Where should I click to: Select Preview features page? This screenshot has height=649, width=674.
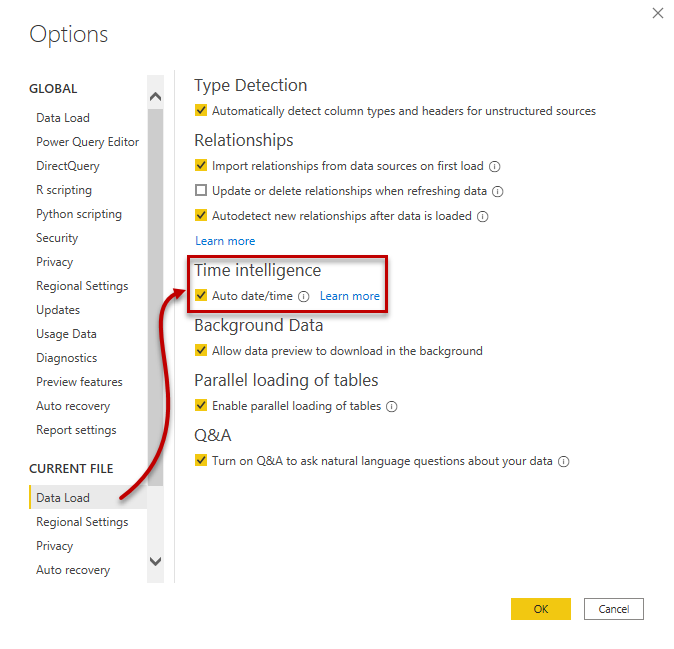(80, 383)
